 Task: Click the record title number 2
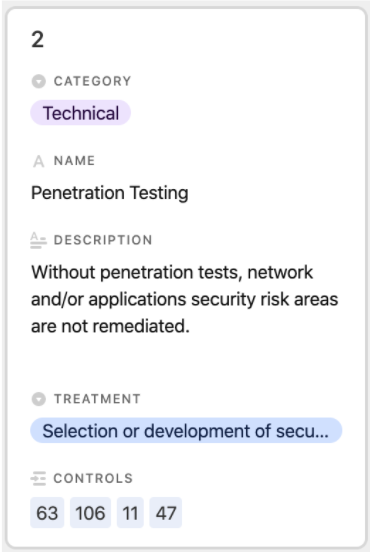point(38,39)
